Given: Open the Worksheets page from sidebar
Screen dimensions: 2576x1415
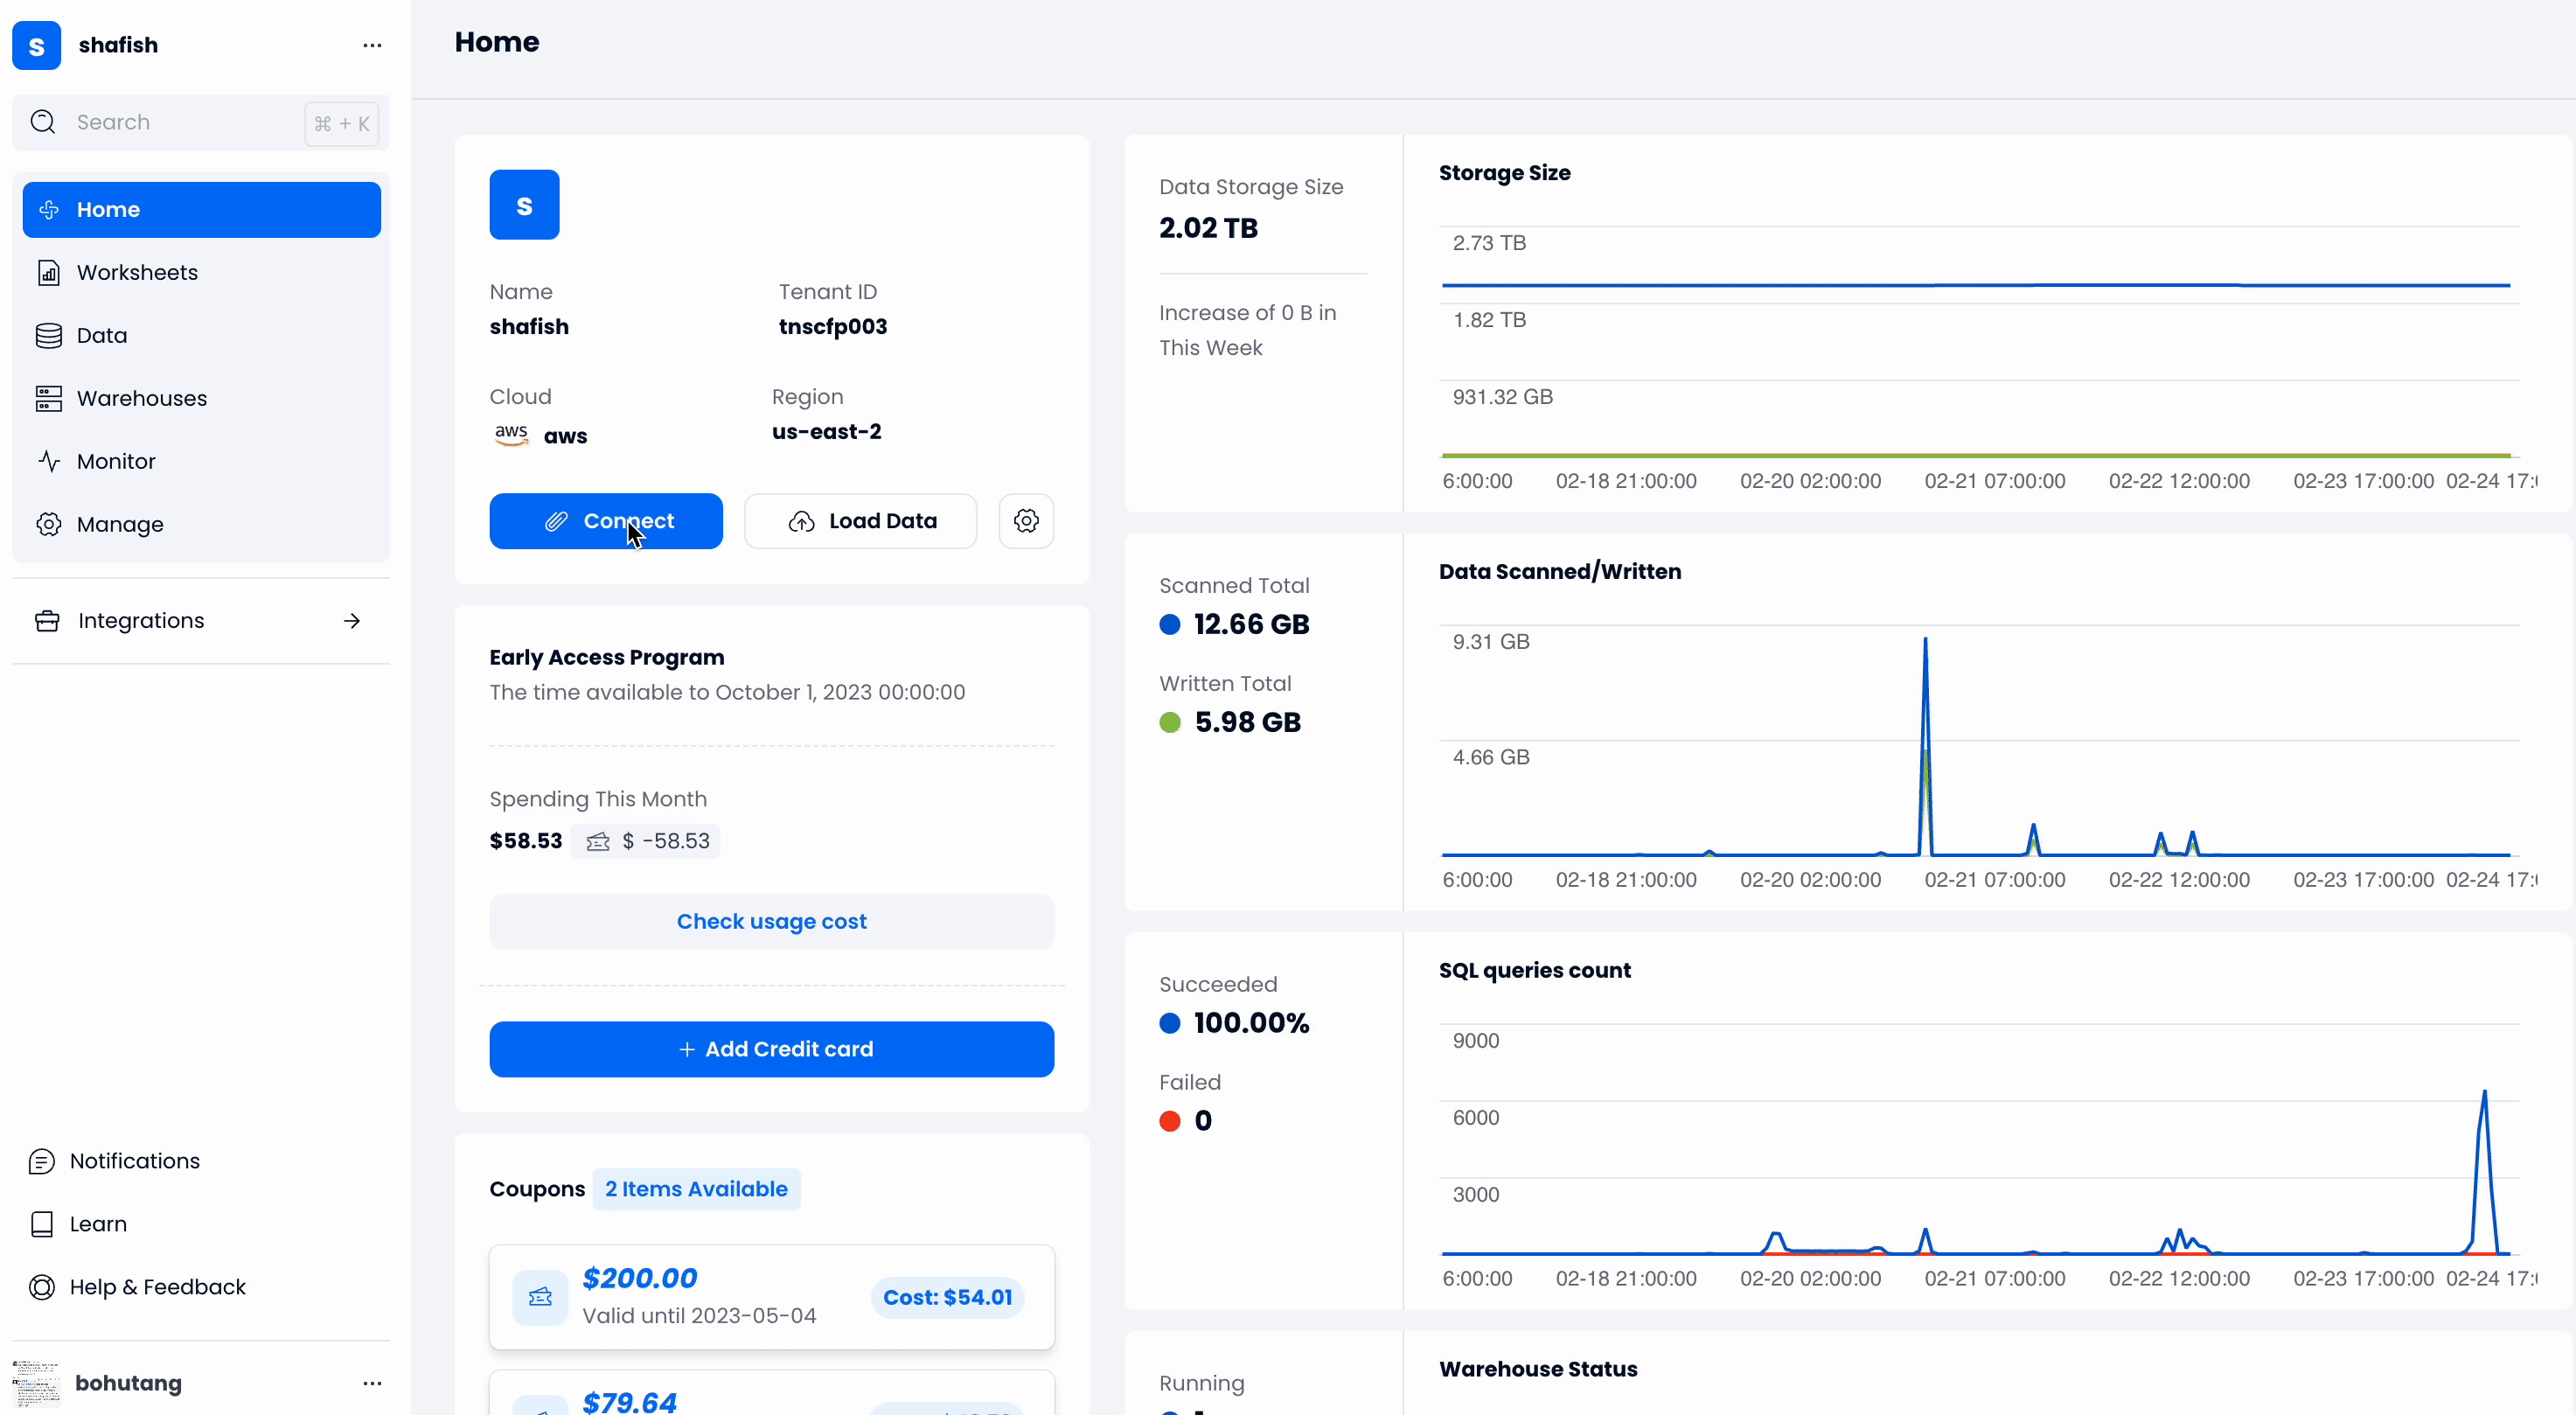Looking at the screenshot, I should [137, 272].
